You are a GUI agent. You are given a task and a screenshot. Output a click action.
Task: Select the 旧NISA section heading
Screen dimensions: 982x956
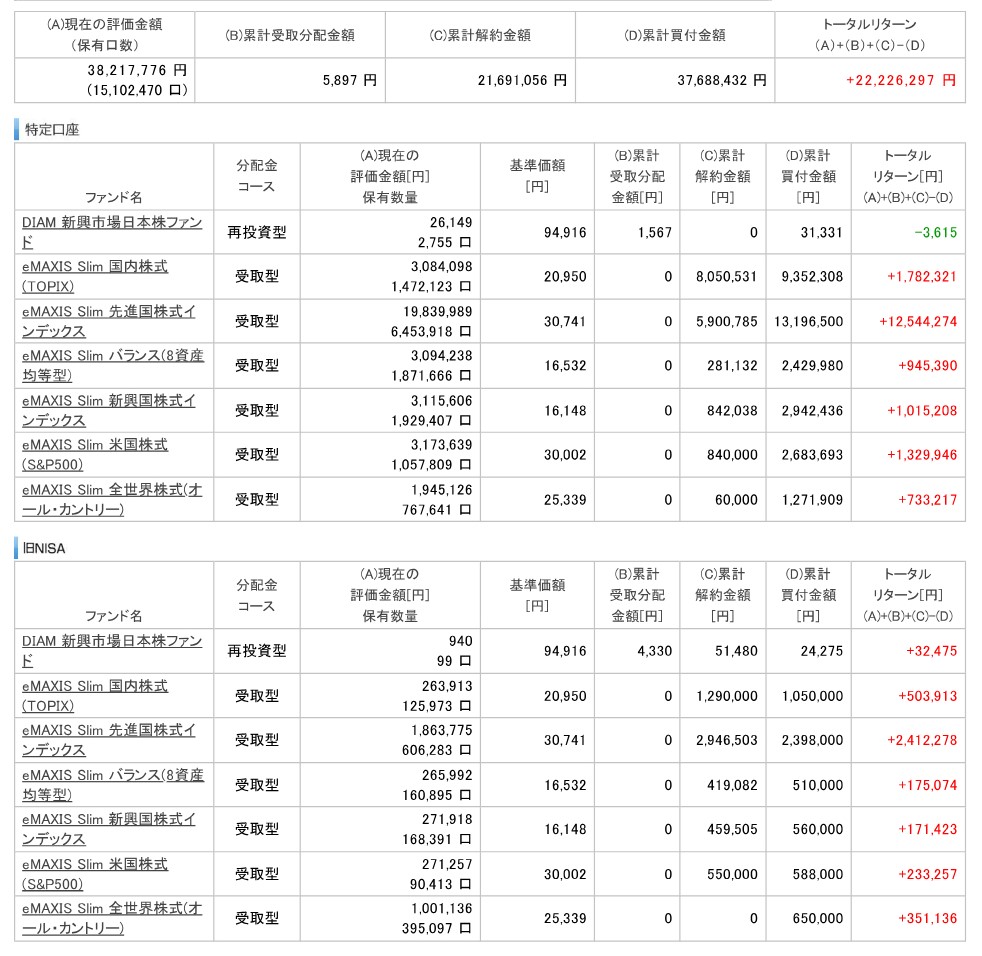pyautogui.click(x=44, y=548)
